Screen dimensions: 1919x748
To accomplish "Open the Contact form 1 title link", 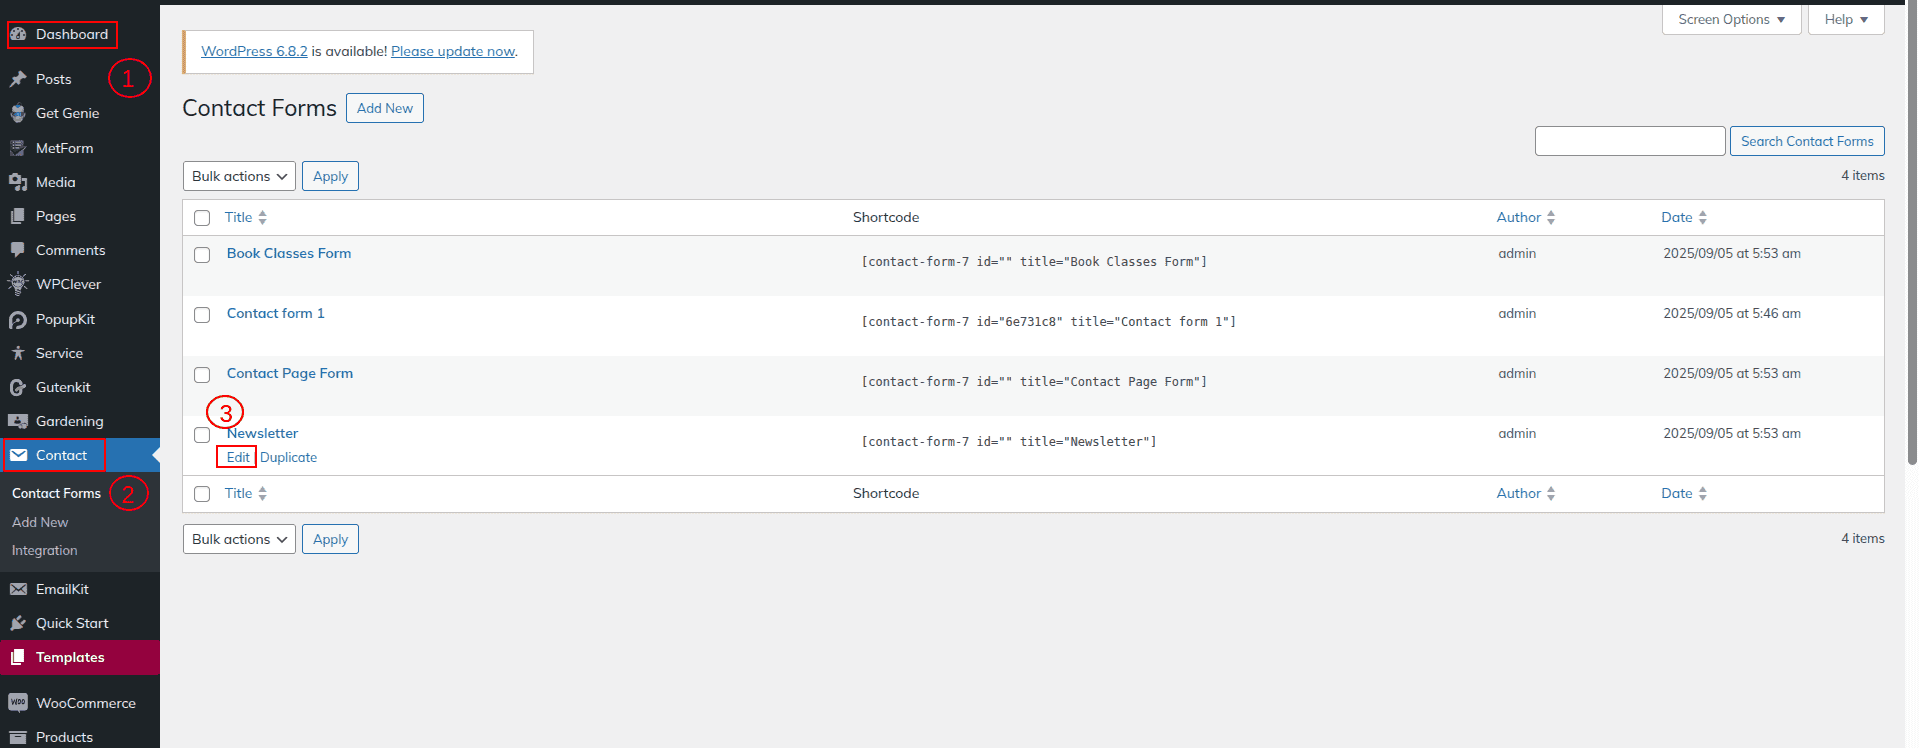I will tap(276, 313).
